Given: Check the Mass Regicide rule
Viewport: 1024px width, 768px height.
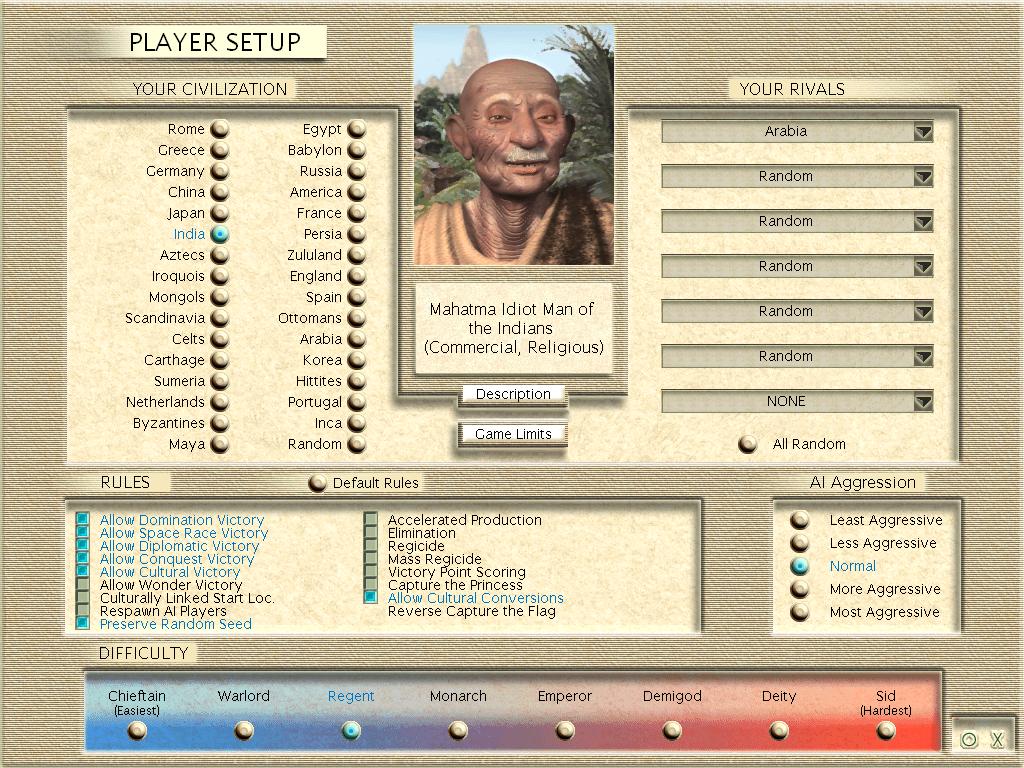Looking at the screenshot, I should pyautogui.click(x=371, y=558).
